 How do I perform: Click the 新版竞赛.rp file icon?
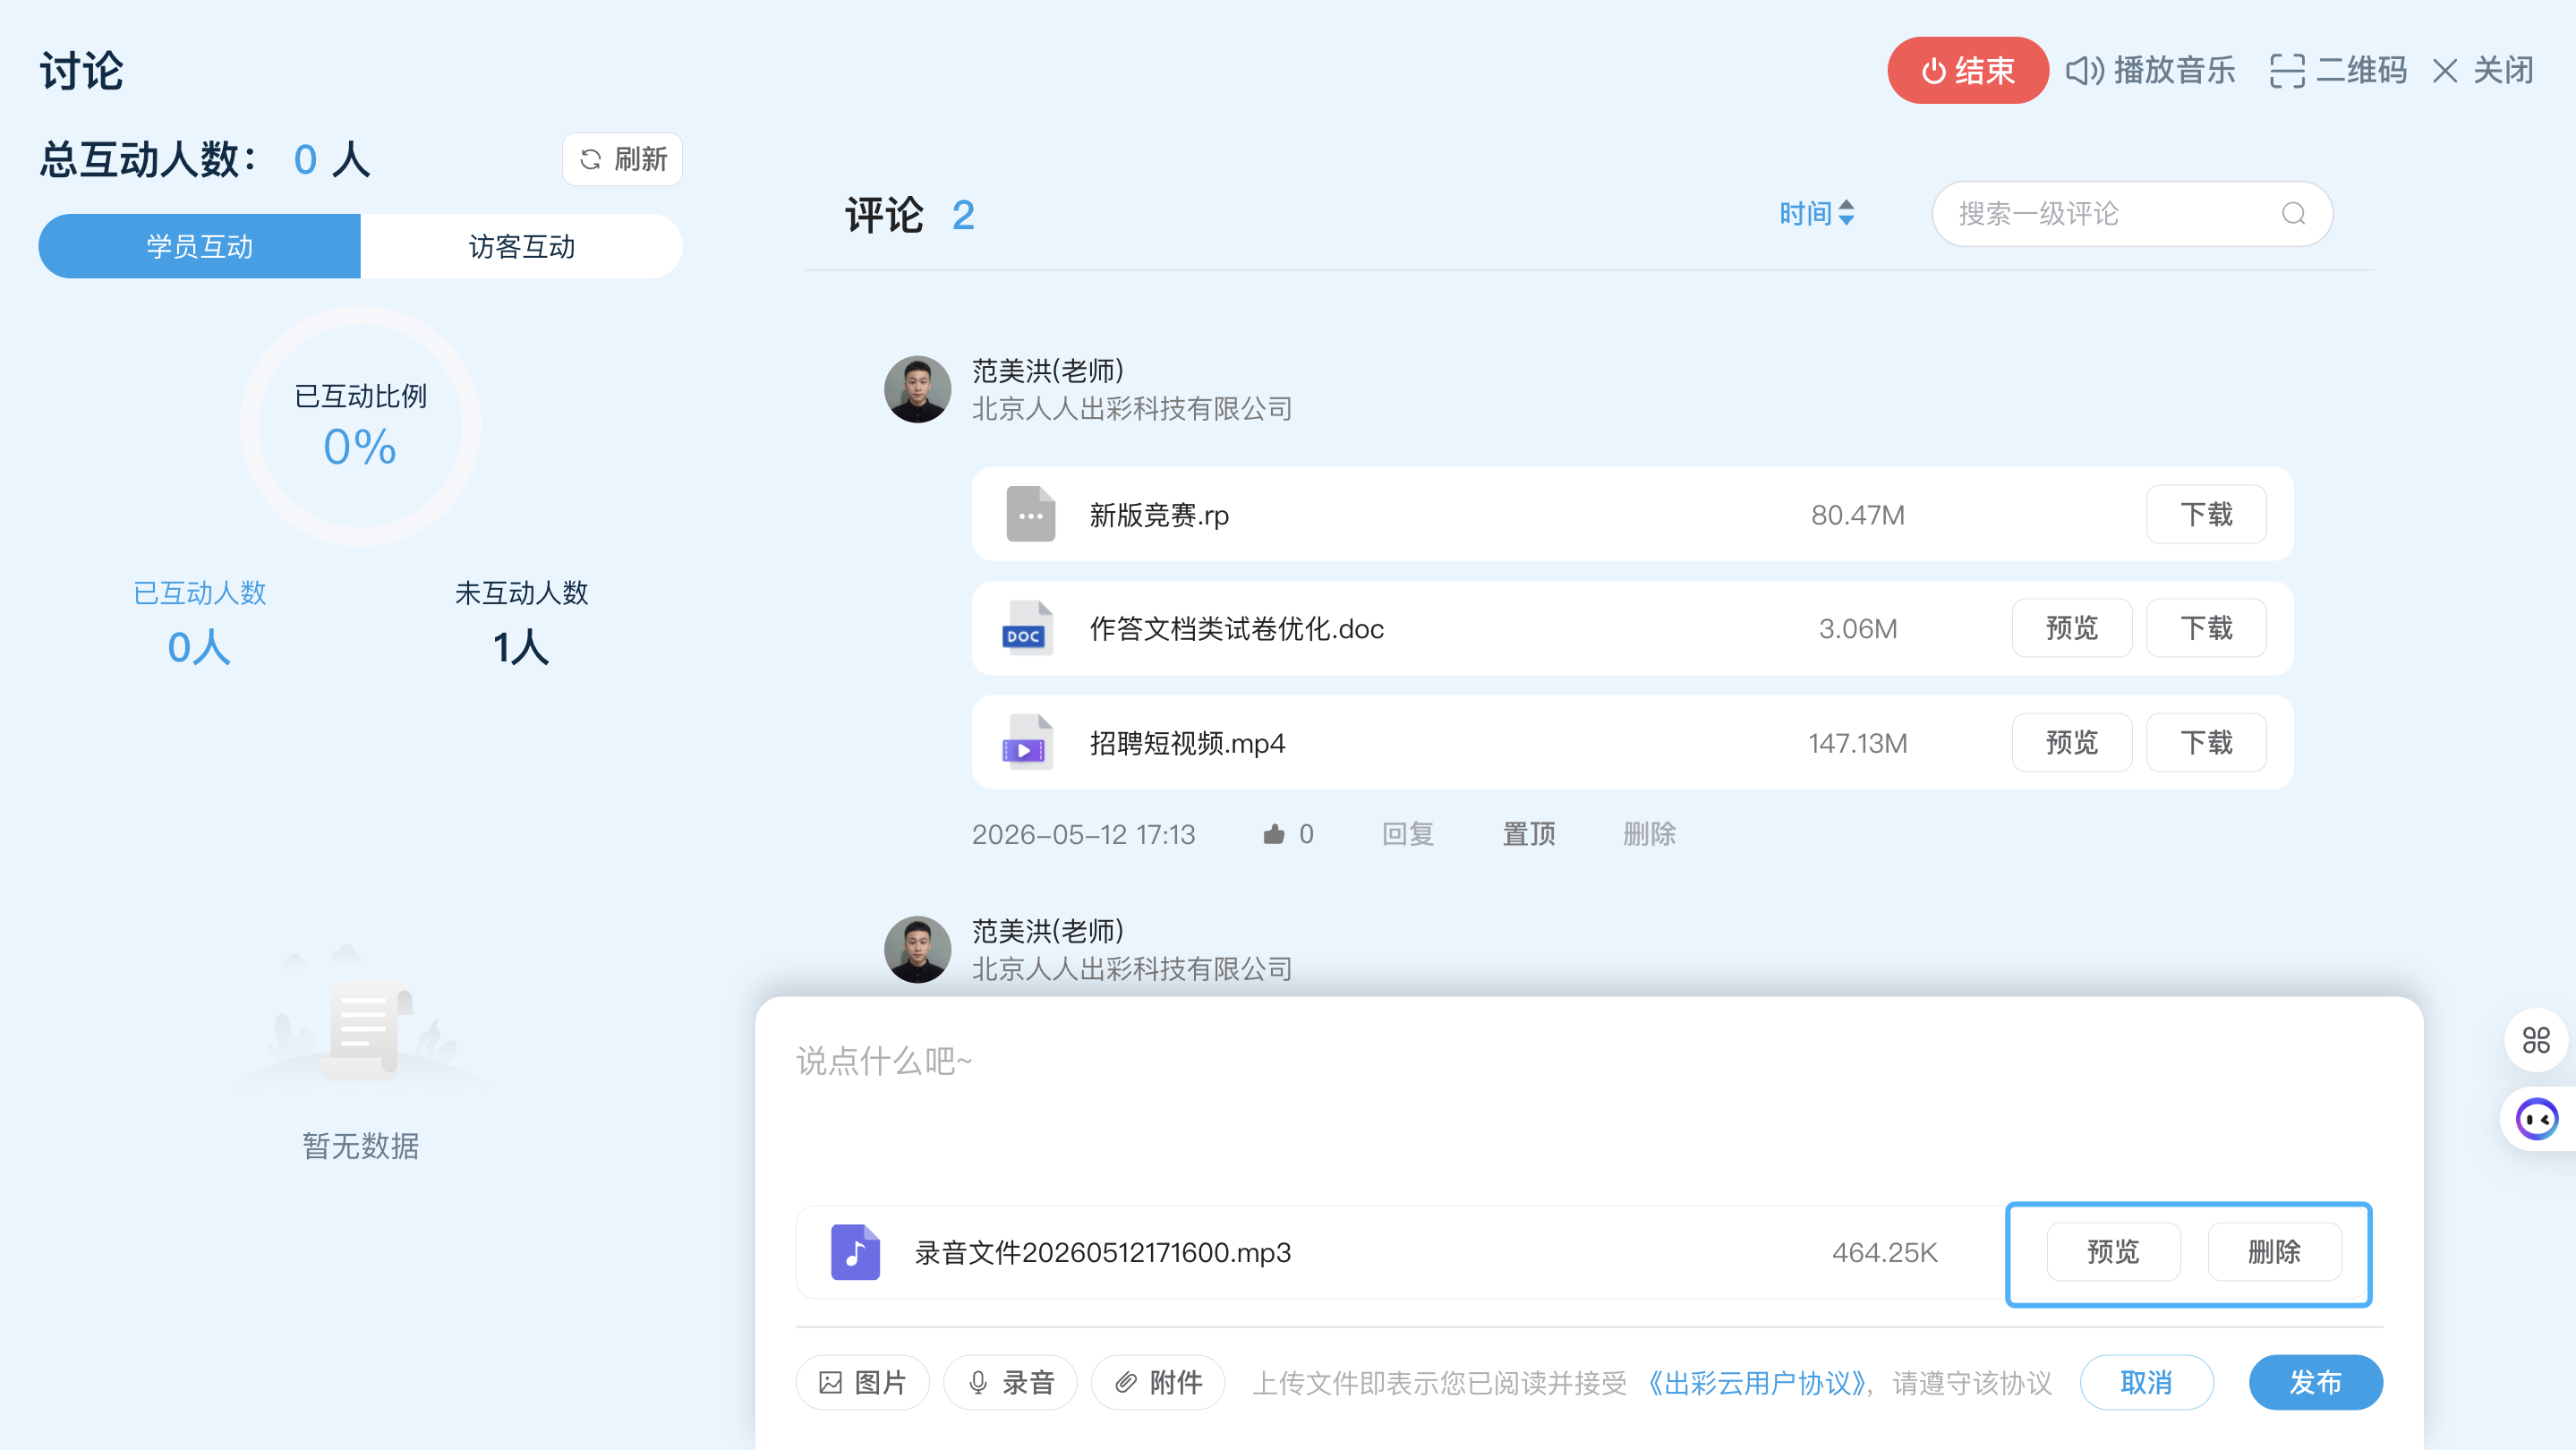(1030, 514)
